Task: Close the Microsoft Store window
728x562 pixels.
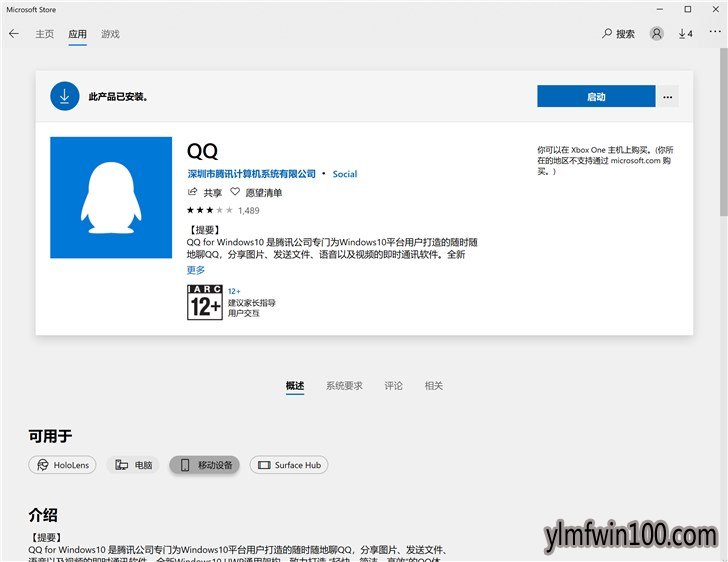Action: click(715, 9)
